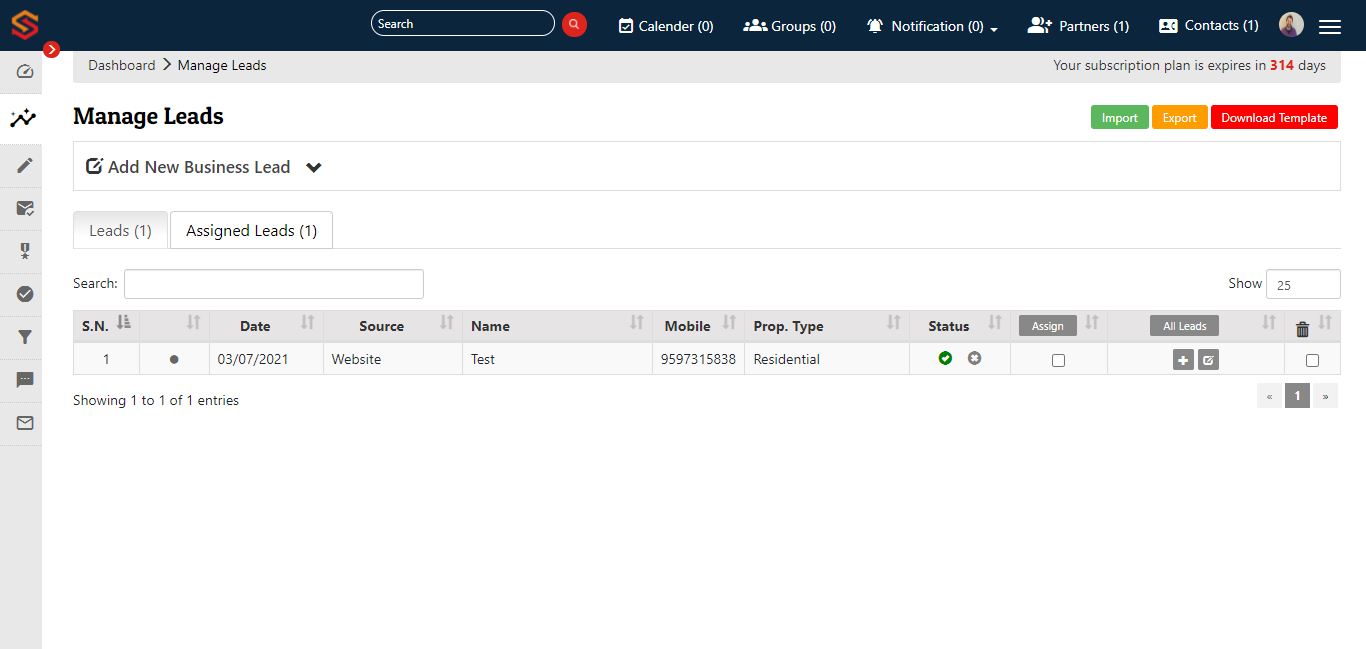Click the Download Template button
This screenshot has width=1366, height=649.
[1274, 118]
